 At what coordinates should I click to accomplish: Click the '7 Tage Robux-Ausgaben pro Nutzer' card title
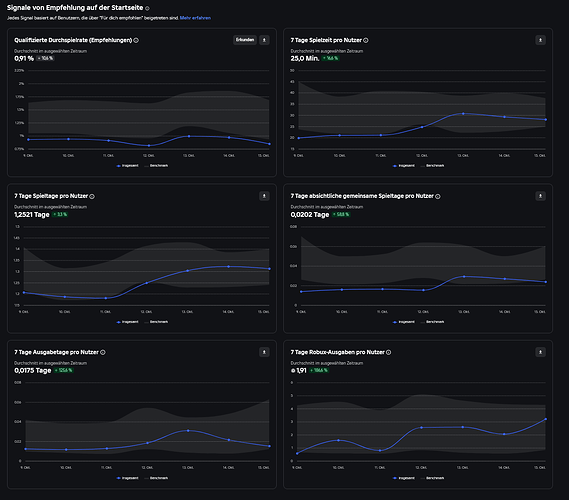337,352
